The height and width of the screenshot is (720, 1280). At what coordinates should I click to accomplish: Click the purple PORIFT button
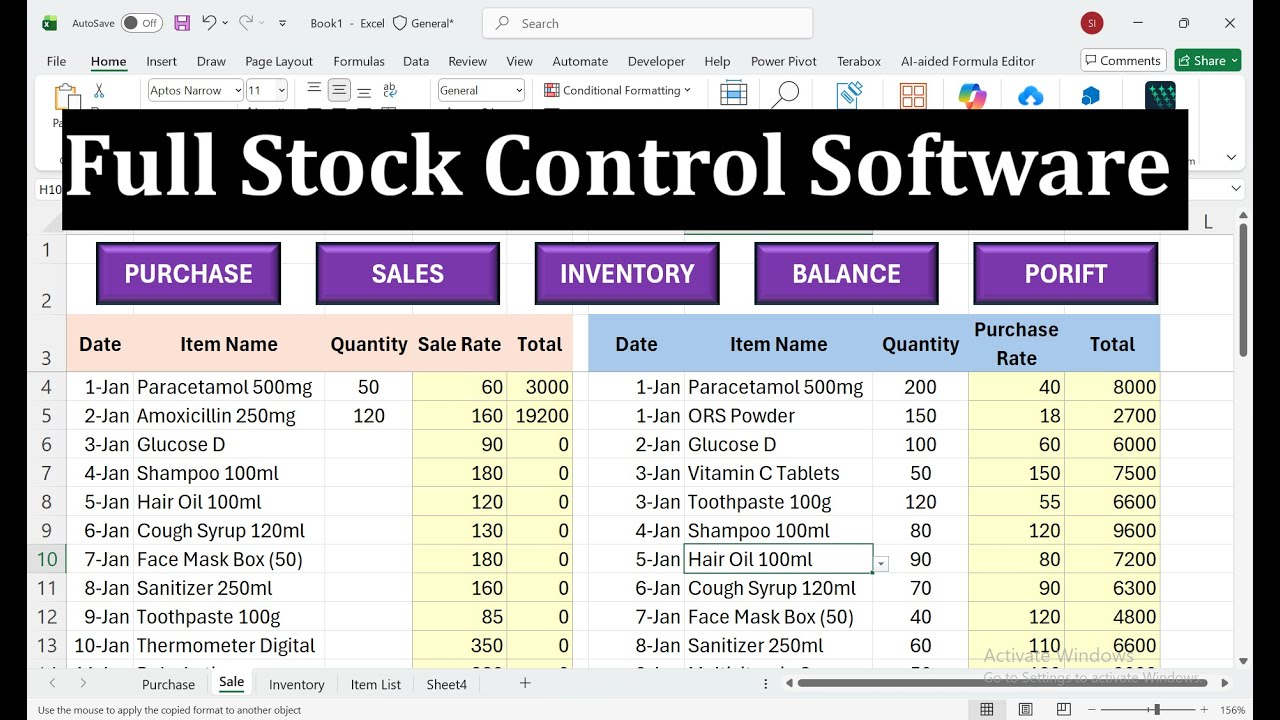1066,273
